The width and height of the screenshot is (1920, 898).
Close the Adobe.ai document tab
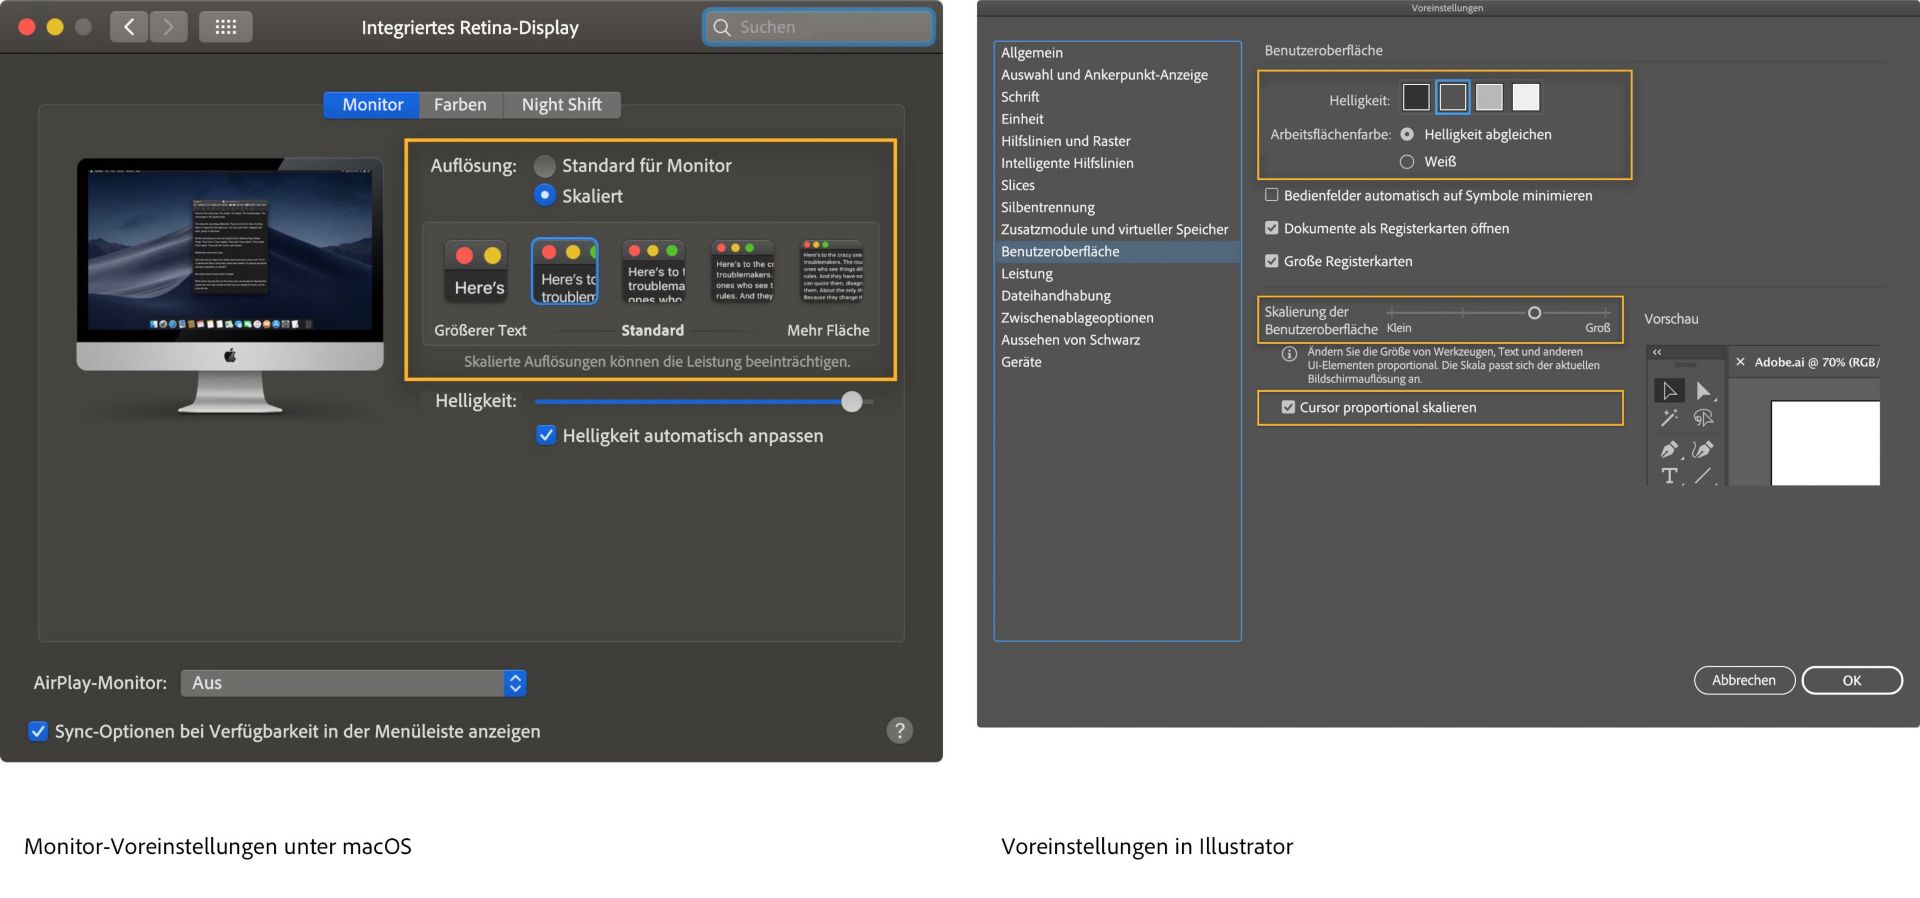(1740, 362)
